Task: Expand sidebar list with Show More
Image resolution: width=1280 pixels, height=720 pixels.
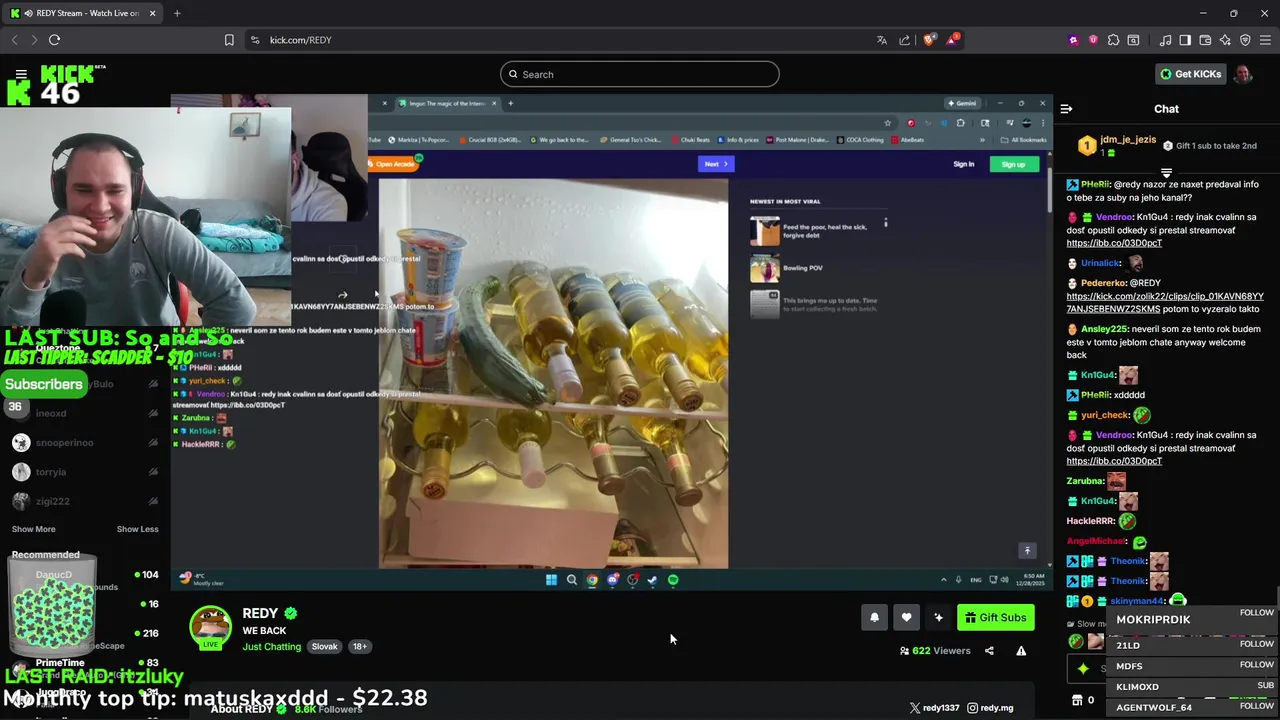Action: [x=34, y=529]
